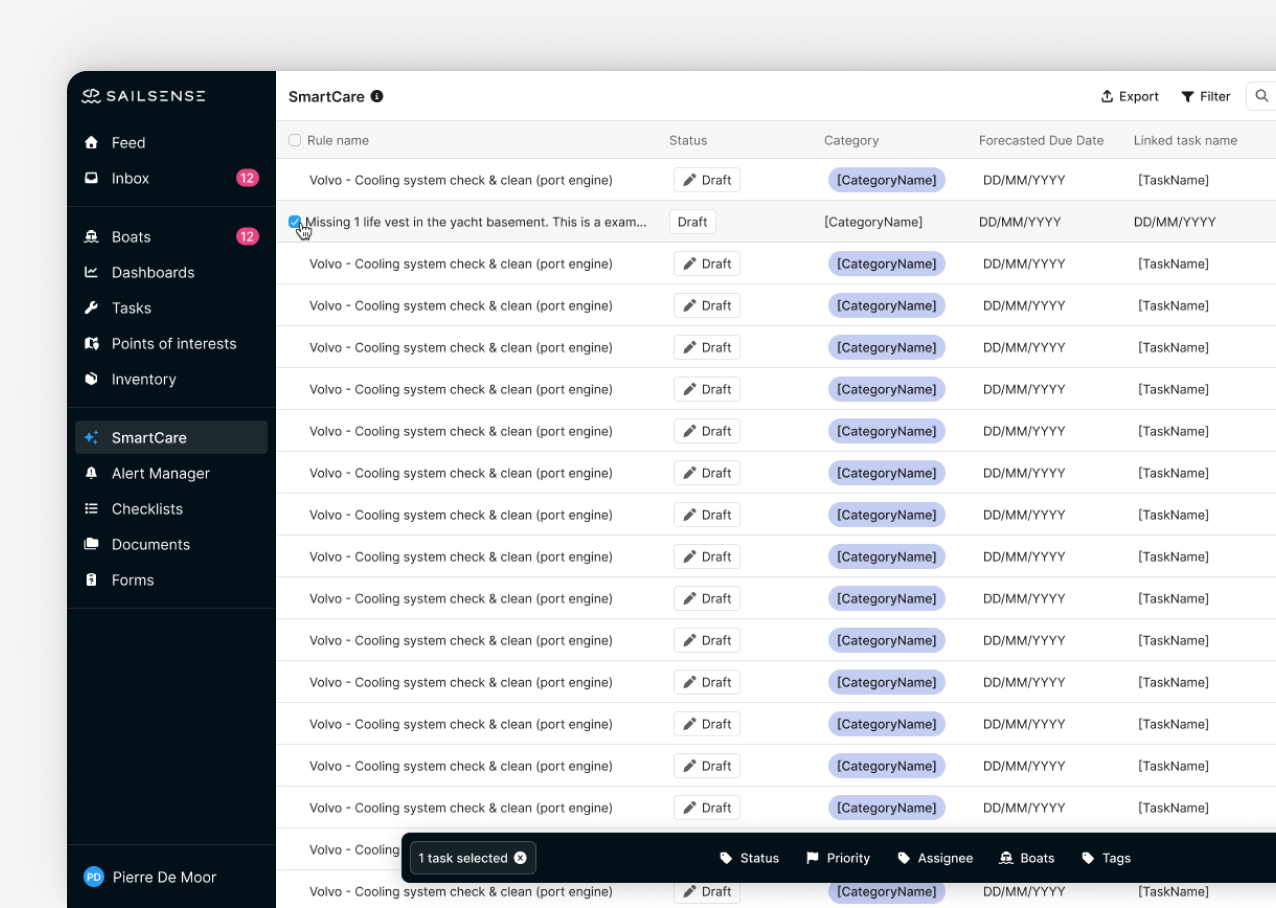Clear selection with the X on '1 task selected'
Image resolution: width=1276 pixels, height=908 pixels.
[x=520, y=858]
